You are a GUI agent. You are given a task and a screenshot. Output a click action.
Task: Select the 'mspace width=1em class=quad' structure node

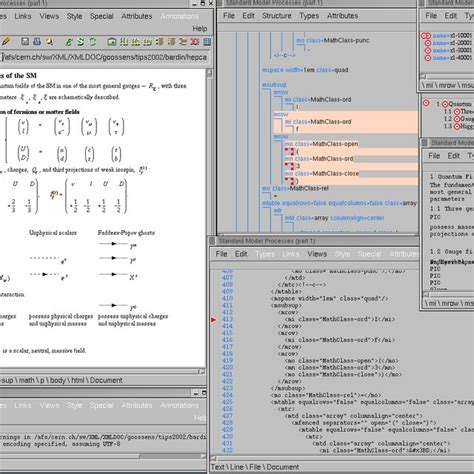pyautogui.click(x=305, y=70)
